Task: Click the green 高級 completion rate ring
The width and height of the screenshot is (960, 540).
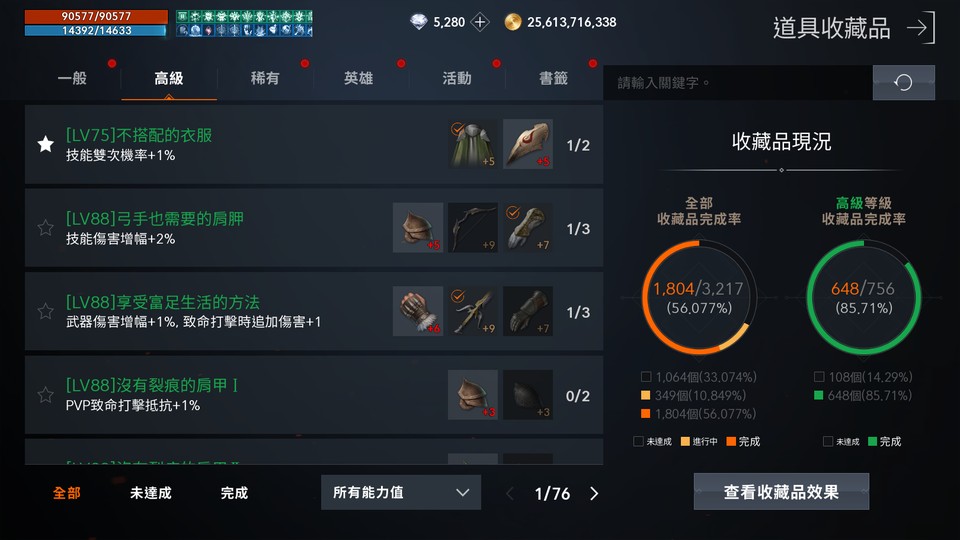Action: [863, 298]
